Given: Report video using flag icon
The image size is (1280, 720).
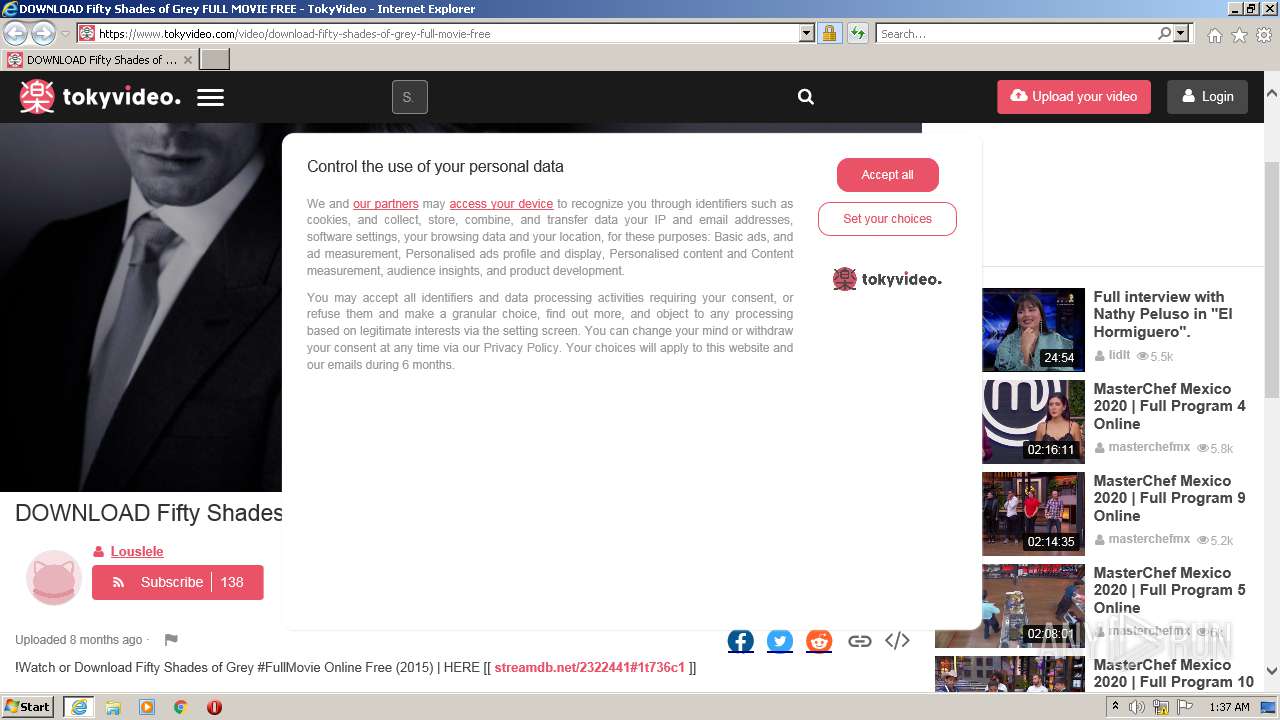Looking at the screenshot, I should [171, 640].
